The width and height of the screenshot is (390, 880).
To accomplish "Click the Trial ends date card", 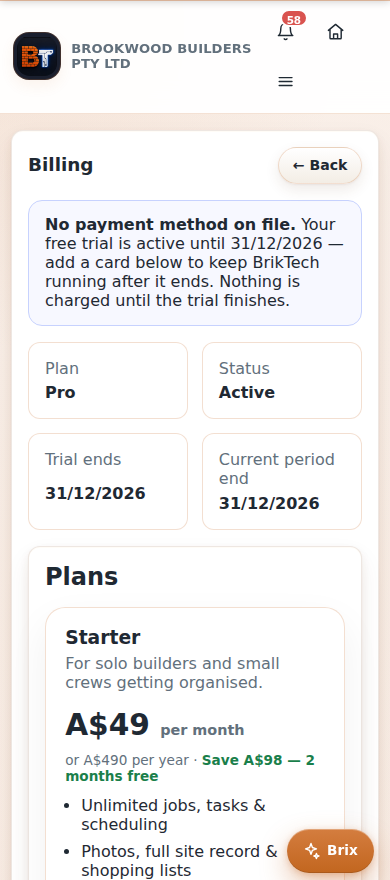I will [108, 482].
